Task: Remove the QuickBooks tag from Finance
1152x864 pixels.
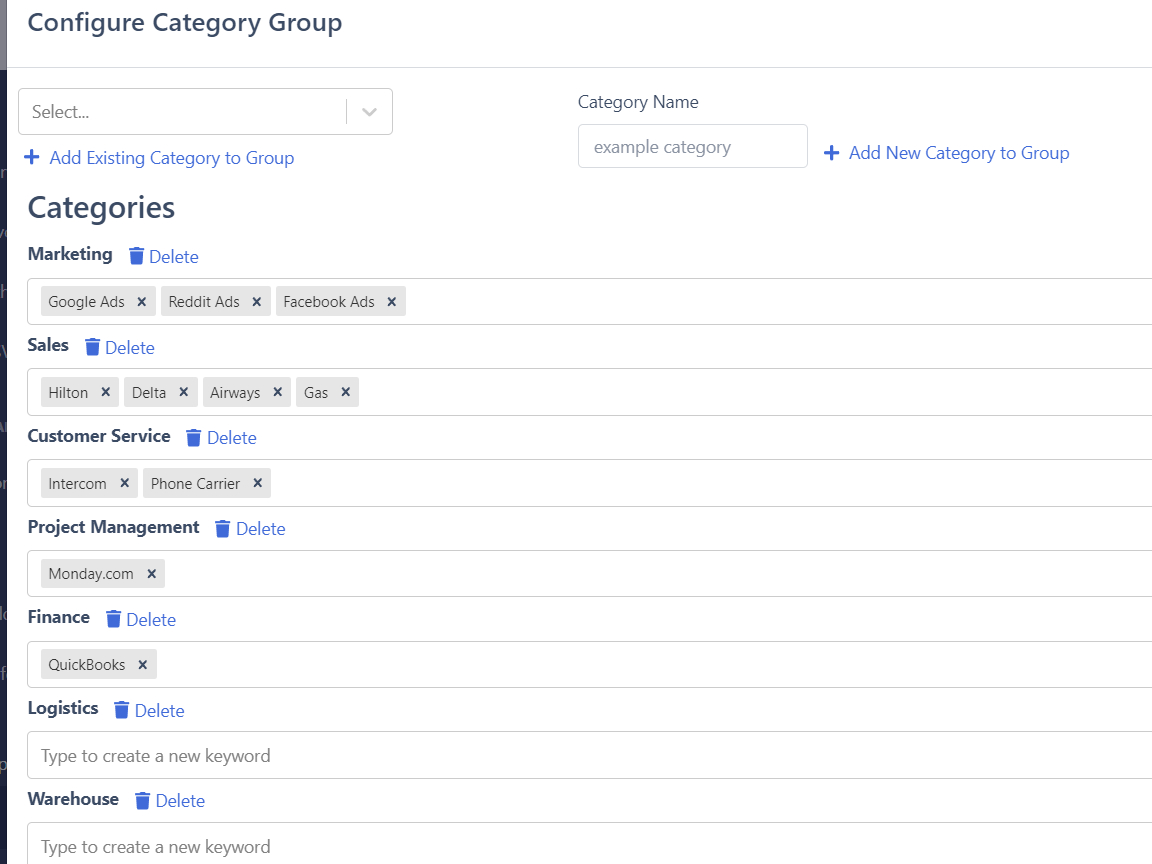Action: point(142,665)
